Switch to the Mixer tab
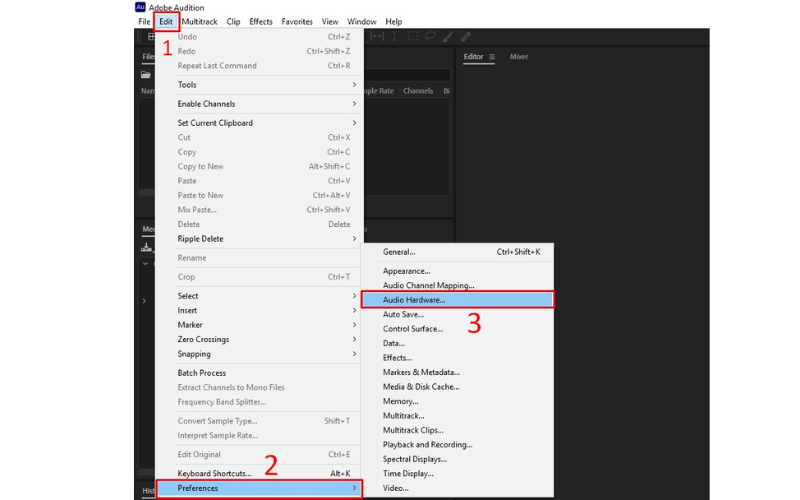 click(x=519, y=57)
